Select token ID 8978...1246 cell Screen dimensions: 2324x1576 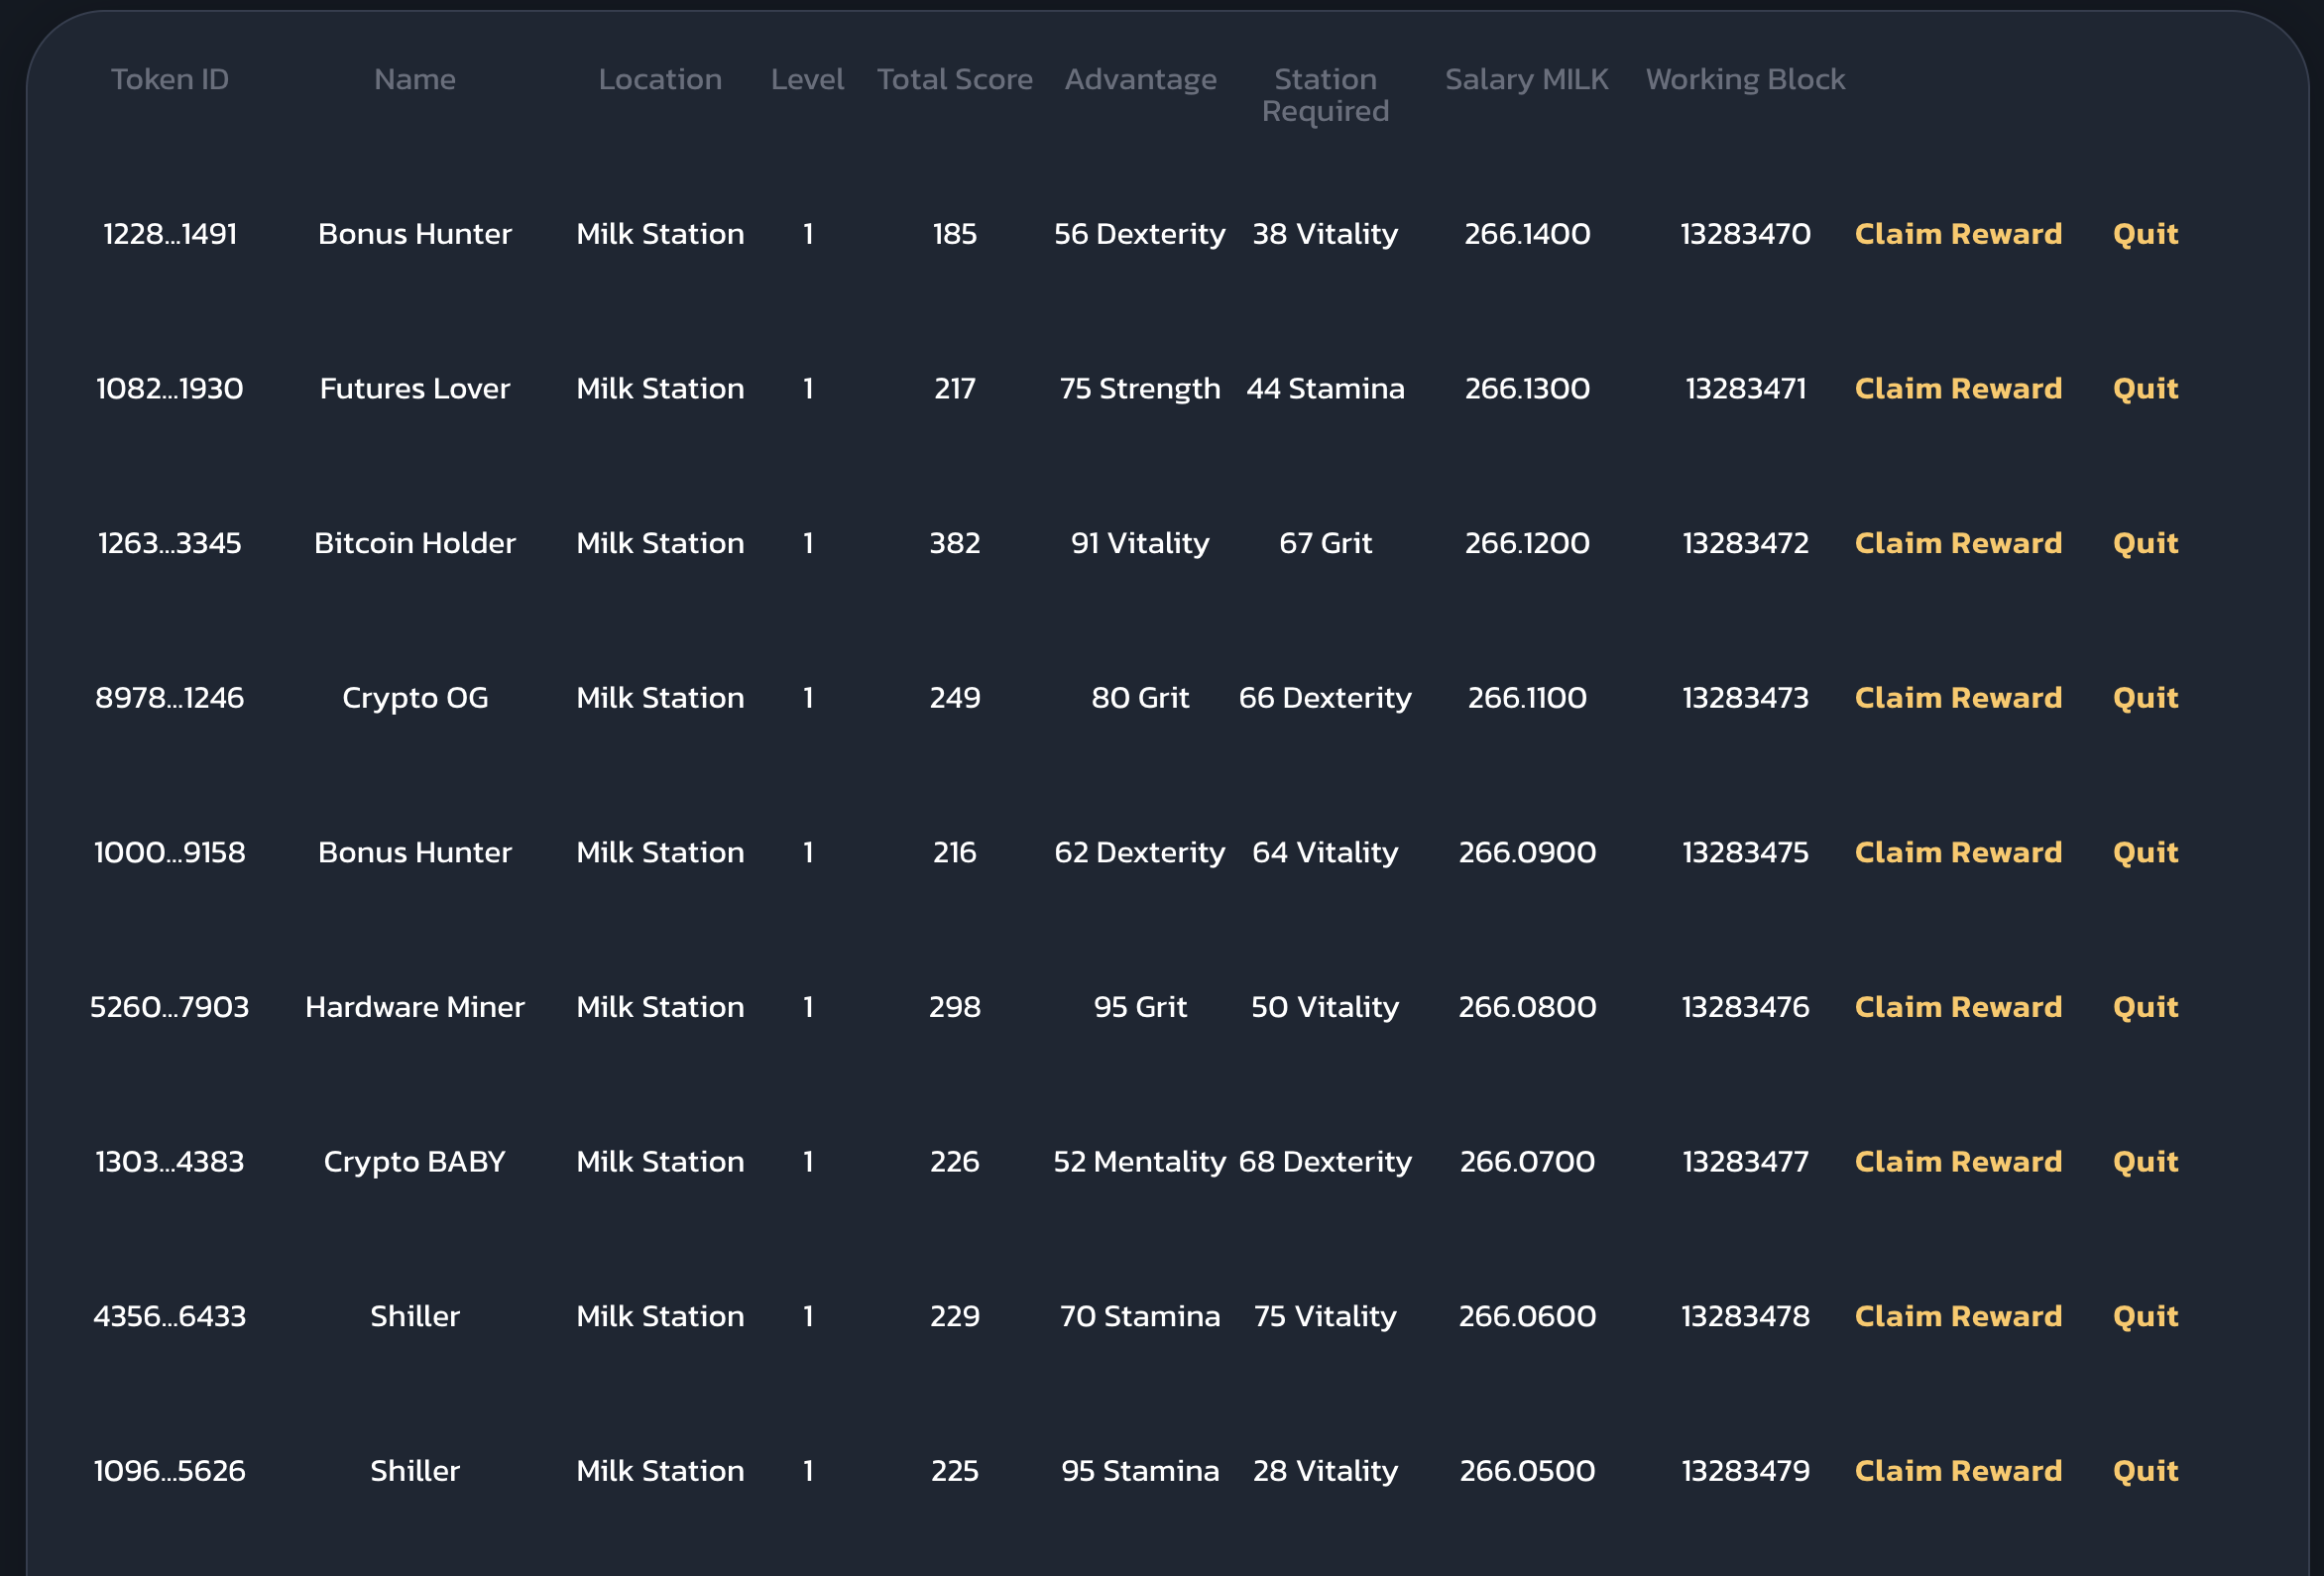tap(169, 697)
